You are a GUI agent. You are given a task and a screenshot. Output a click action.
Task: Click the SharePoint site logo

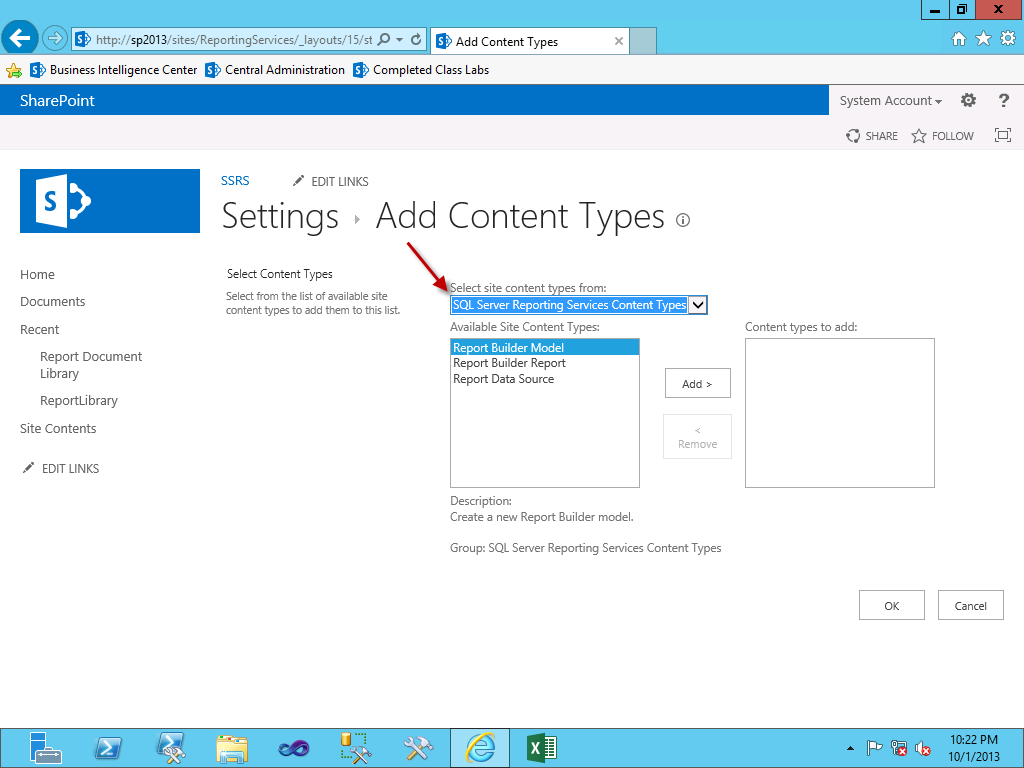click(x=110, y=201)
